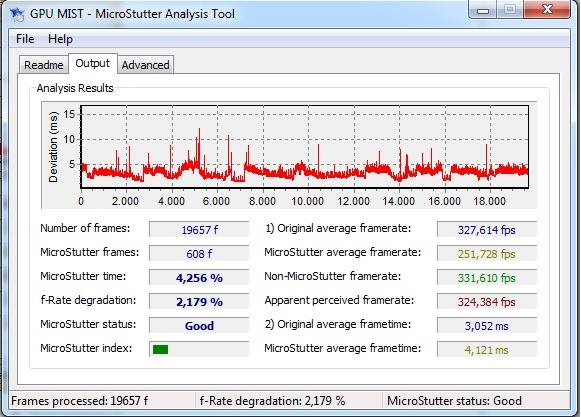This screenshot has height=417, width=581.
Task: Click the 'MicroStutter time:' label
Action: point(83,276)
